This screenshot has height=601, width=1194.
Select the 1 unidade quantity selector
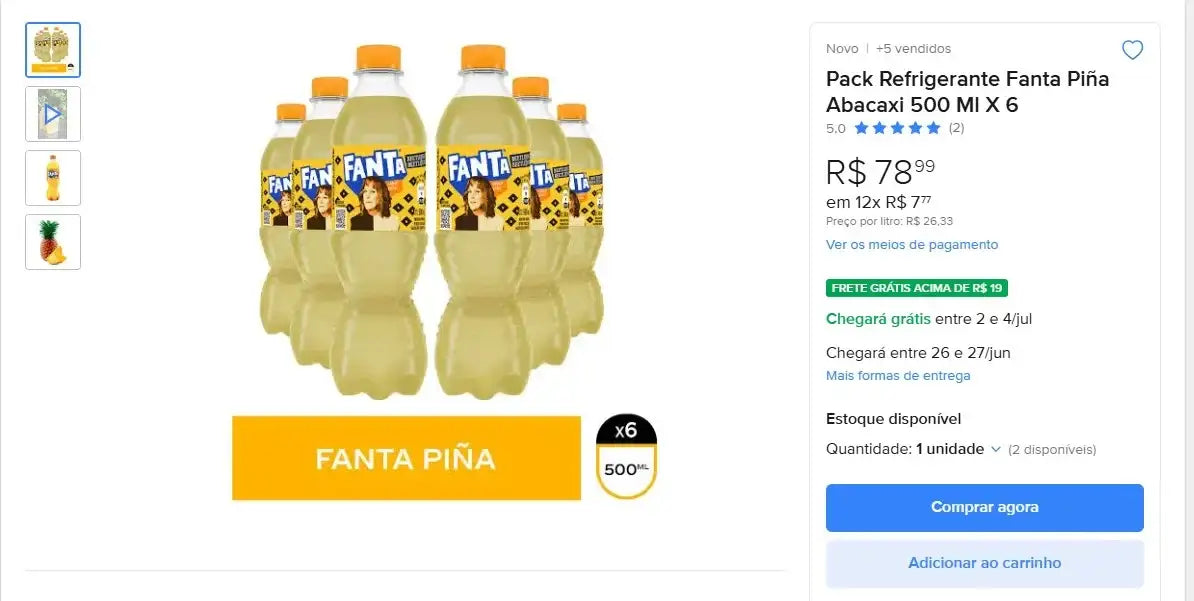click(x=950, y=450)
